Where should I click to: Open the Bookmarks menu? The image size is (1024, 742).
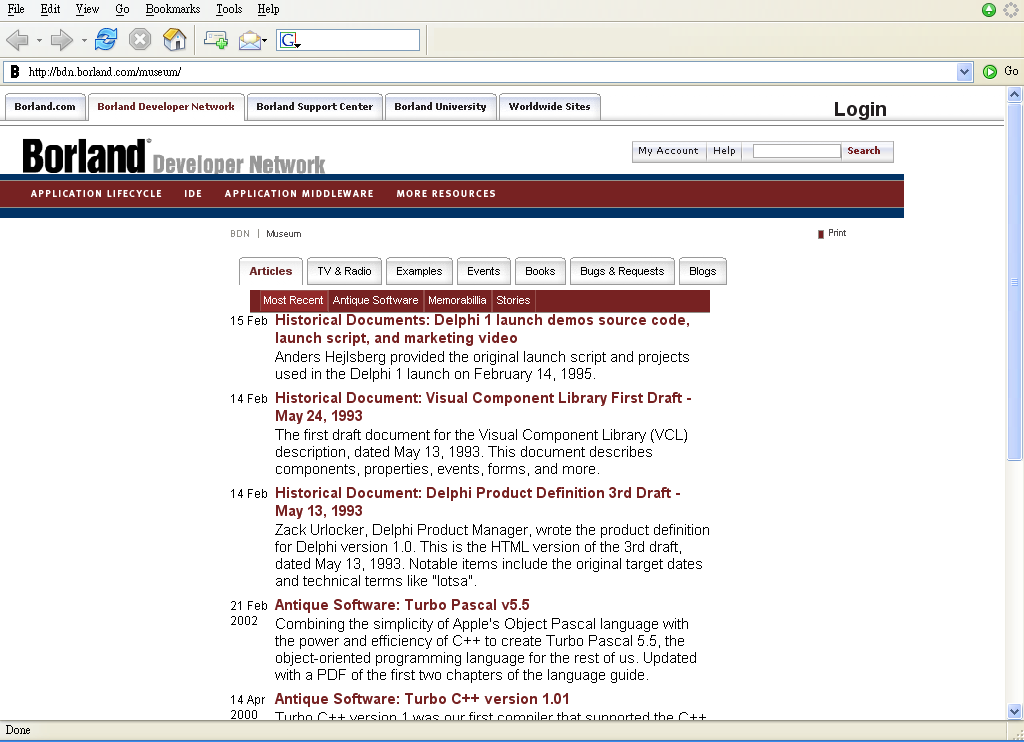[172, 9]
